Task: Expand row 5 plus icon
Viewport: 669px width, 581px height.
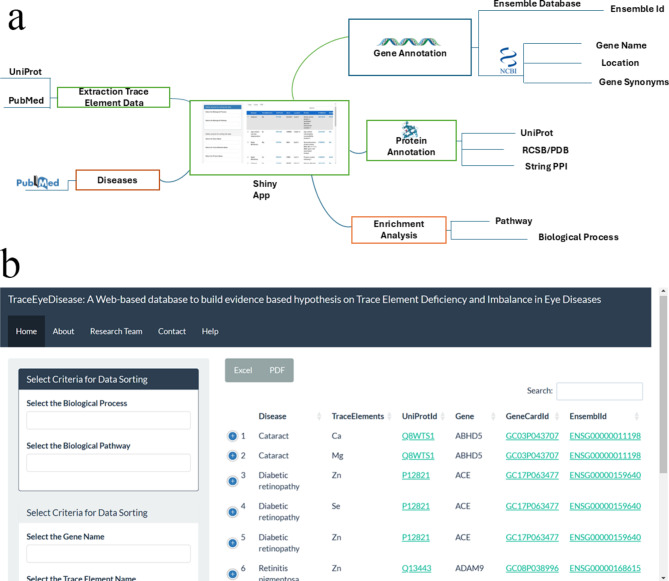Action: 233,543
